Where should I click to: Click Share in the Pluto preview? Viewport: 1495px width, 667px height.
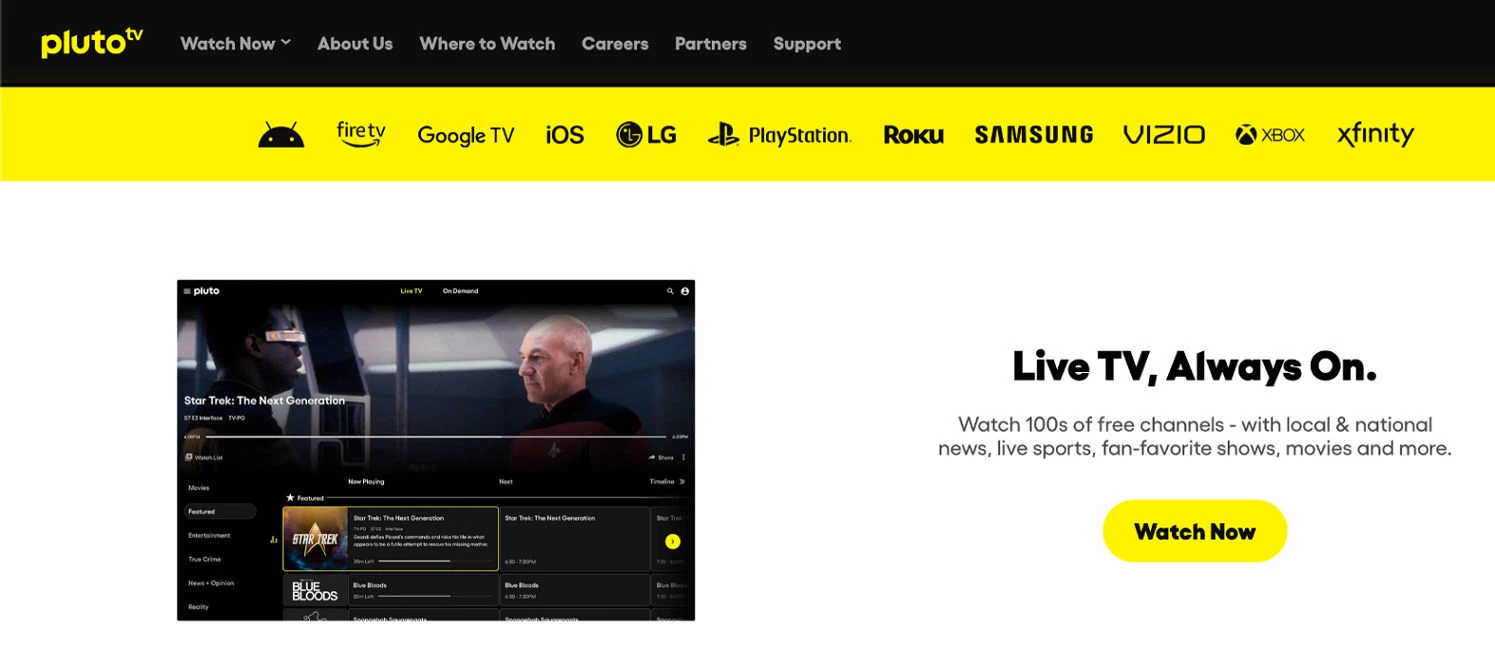point(661,457)
